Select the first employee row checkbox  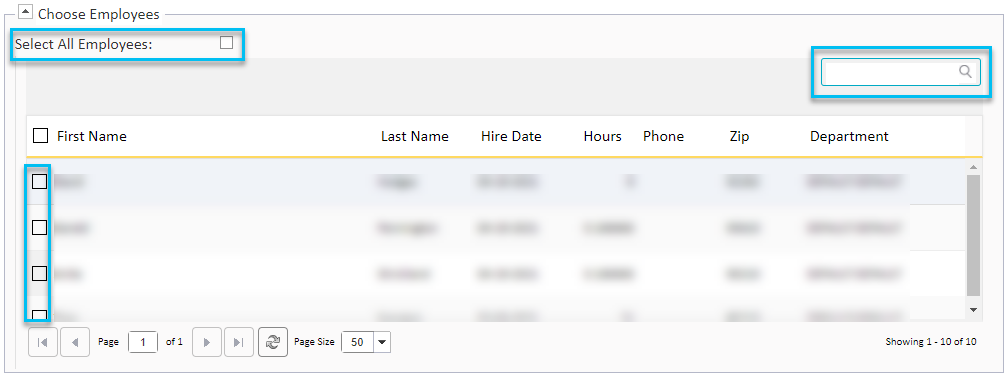tap(40, 182)
